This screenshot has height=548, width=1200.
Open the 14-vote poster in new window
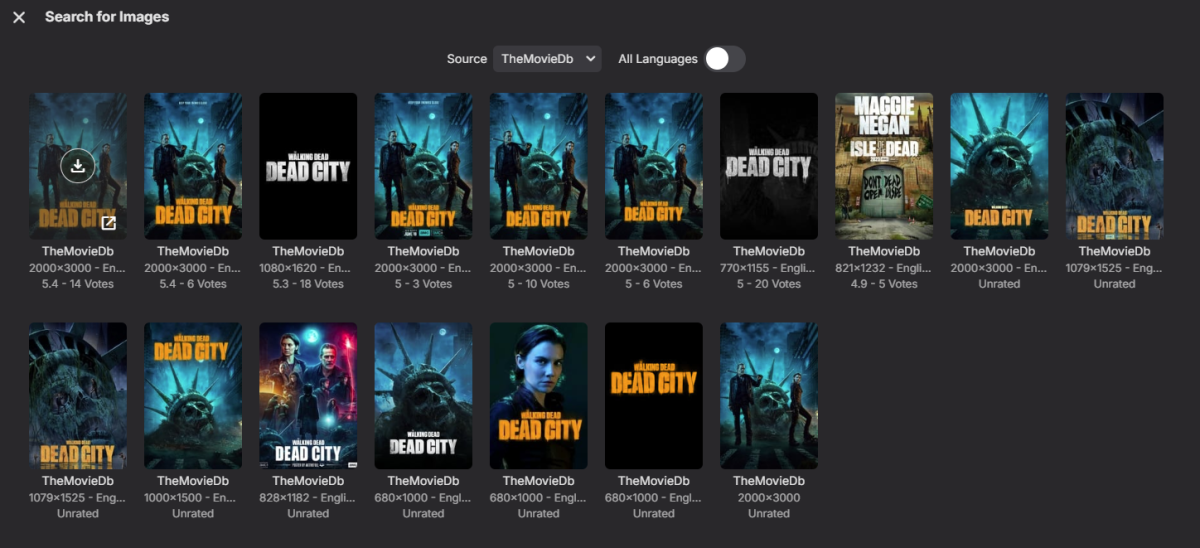(x=108, y=223)
